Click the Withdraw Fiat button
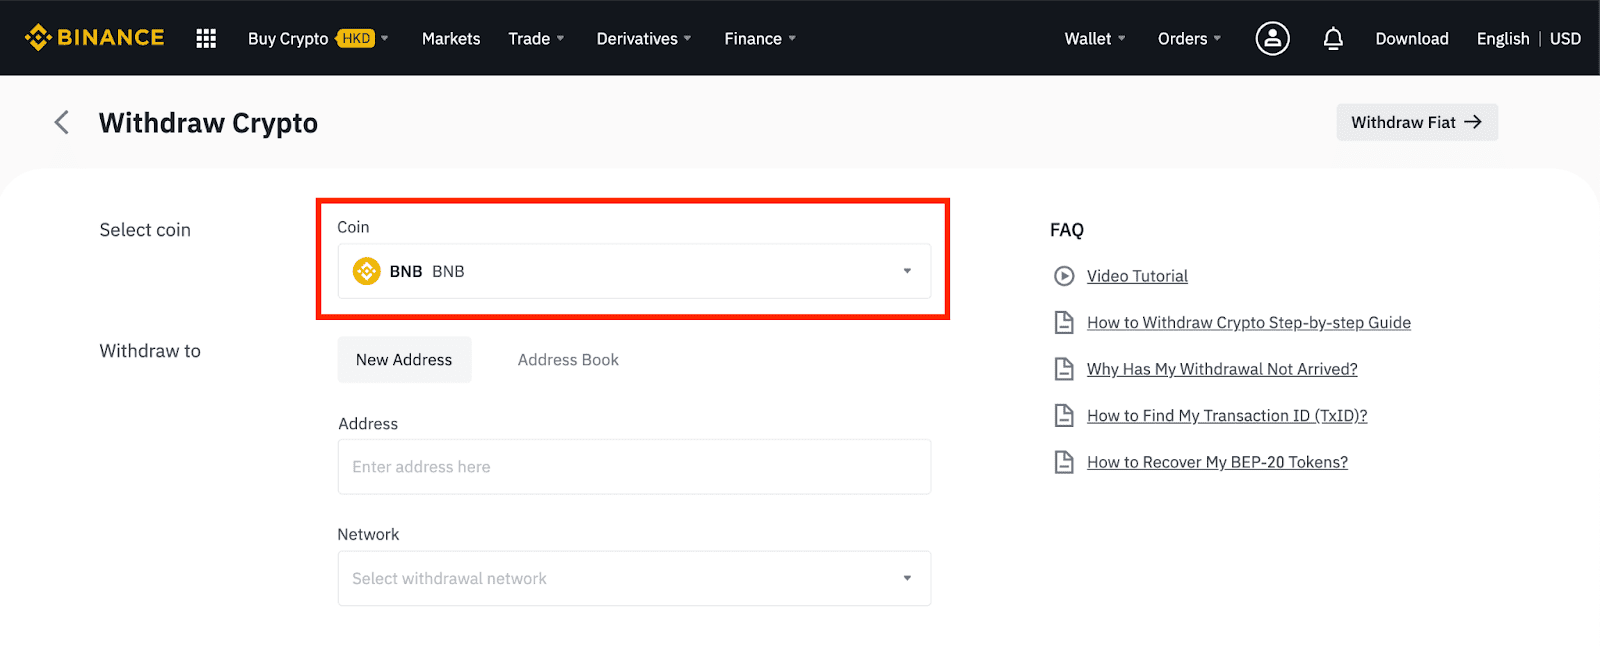The height and width of the screenshot is (648, 1600). 1417,122
